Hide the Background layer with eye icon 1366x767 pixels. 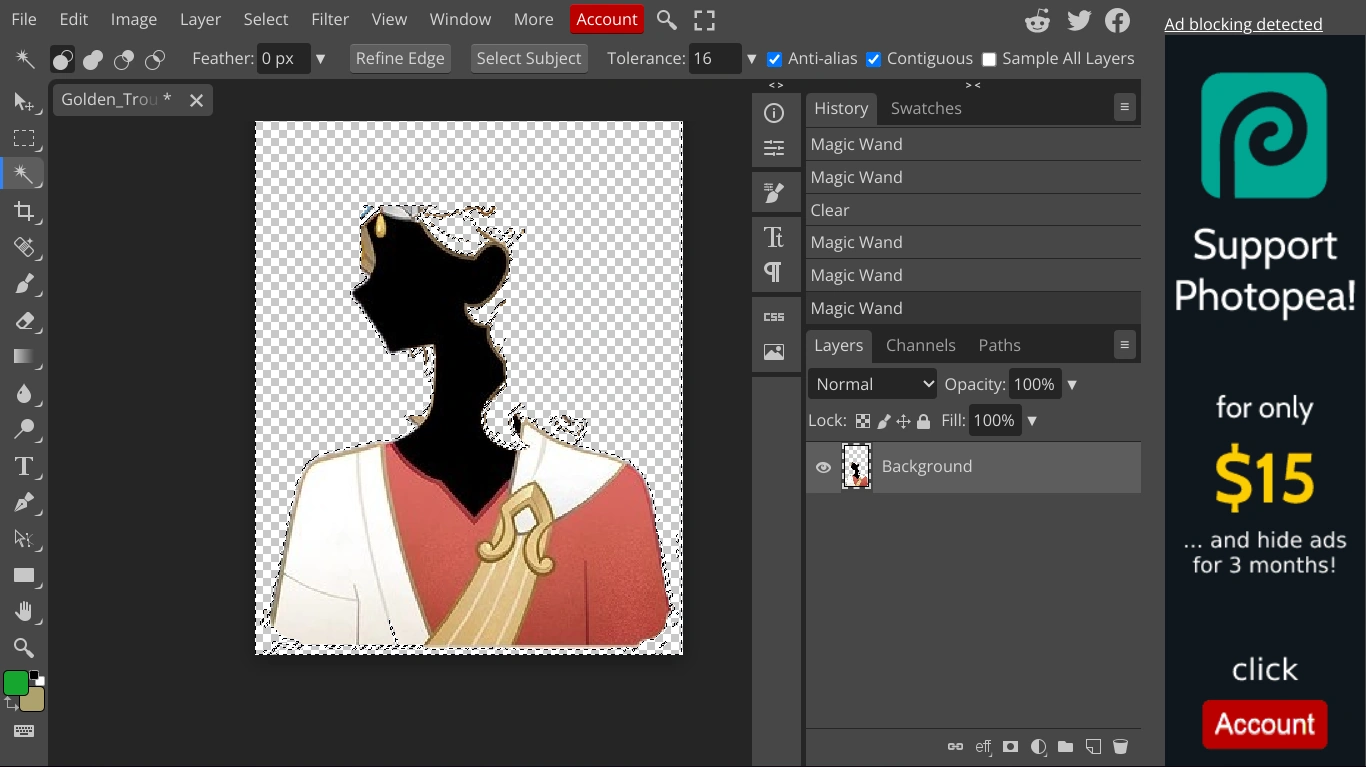click(823, 467)
